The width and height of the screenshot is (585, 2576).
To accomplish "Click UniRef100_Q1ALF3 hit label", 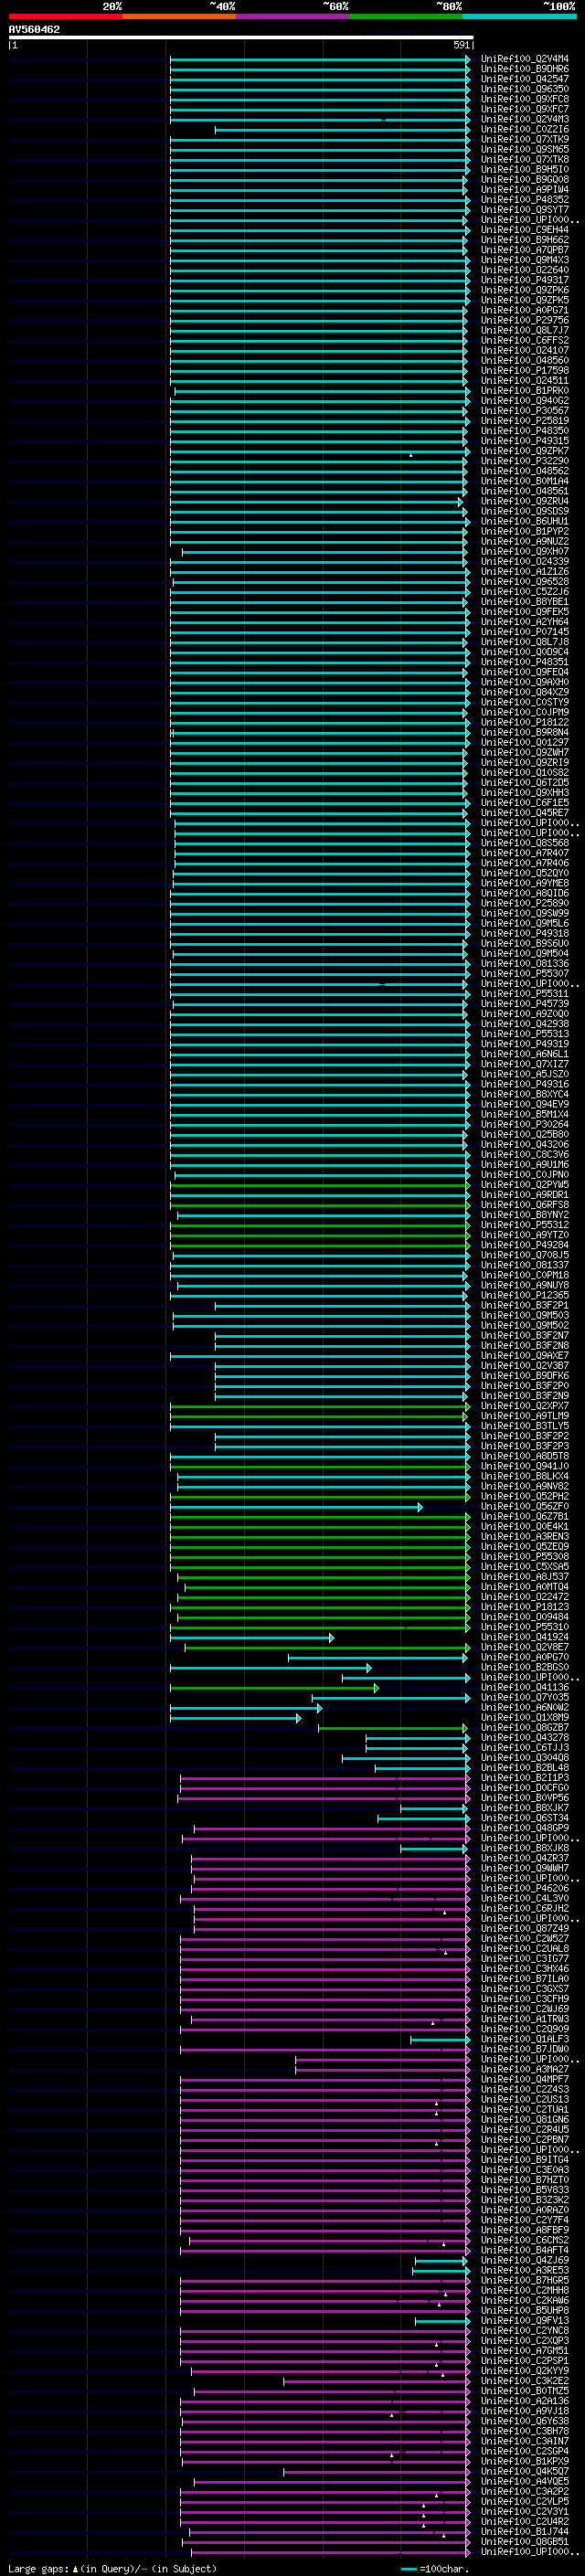I will pos(525,2039).
